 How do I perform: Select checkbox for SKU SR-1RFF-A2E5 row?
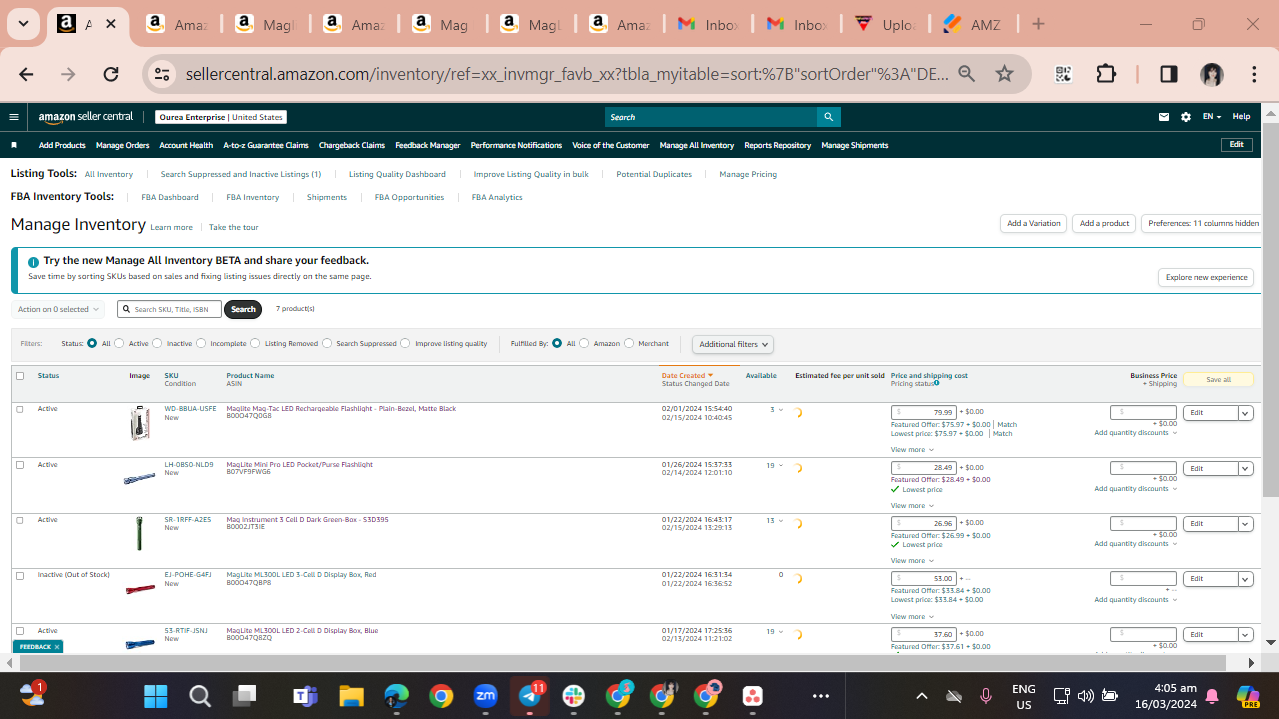20,520
